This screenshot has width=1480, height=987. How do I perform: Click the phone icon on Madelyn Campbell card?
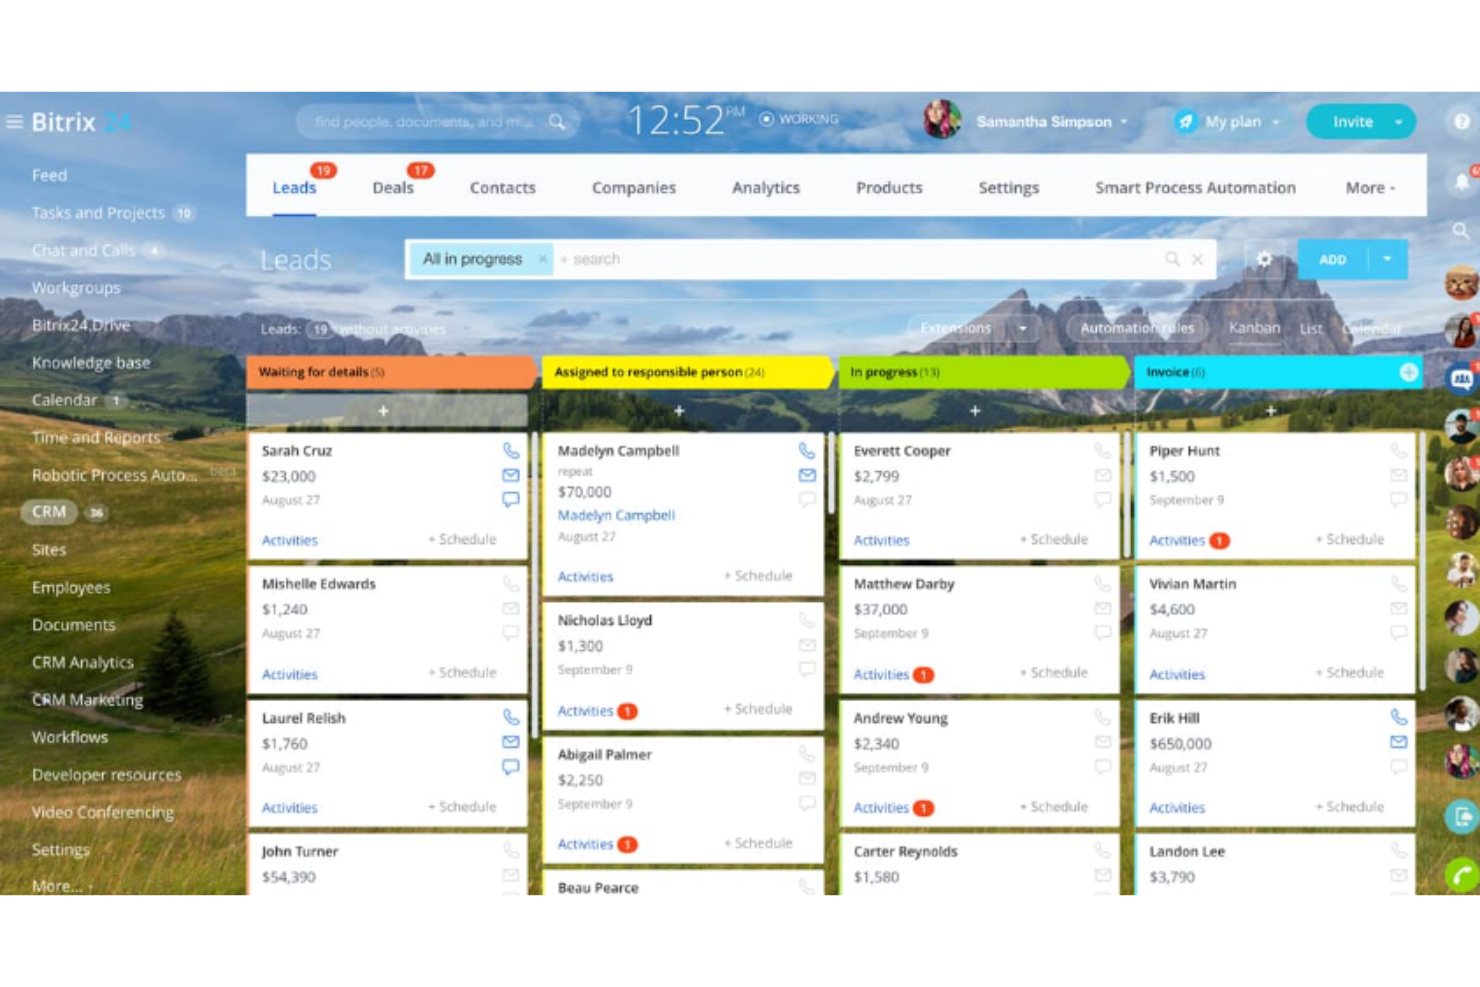point(807,451)
